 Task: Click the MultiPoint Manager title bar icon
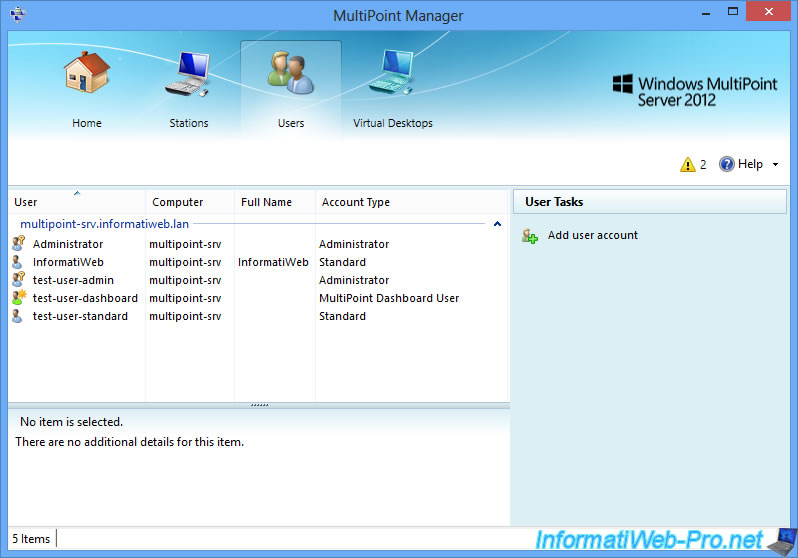(18, 16)
